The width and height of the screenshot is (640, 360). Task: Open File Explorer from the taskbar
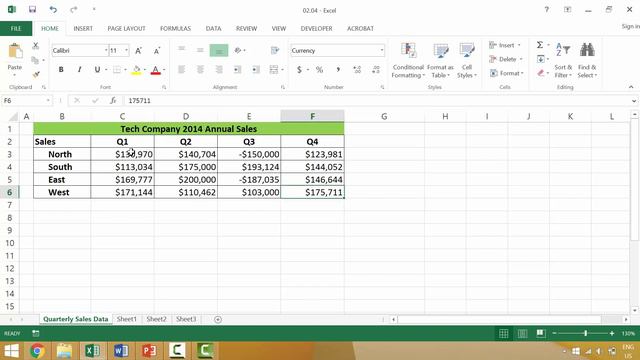tap(64, 351)
